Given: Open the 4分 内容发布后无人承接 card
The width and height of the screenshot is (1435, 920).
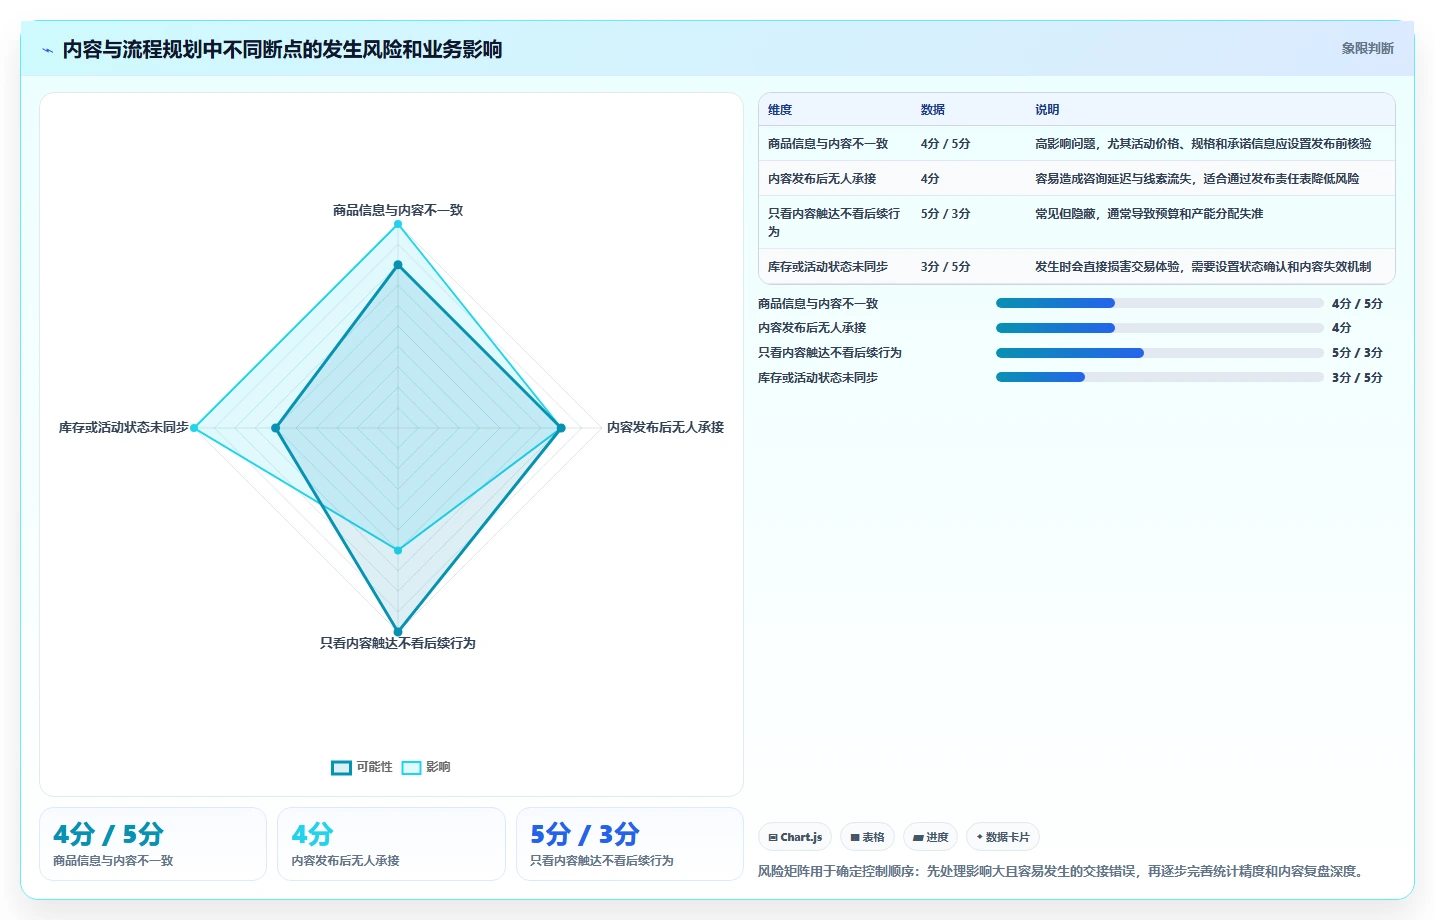Looking at the screenshot, I should (x=391, y=844).
